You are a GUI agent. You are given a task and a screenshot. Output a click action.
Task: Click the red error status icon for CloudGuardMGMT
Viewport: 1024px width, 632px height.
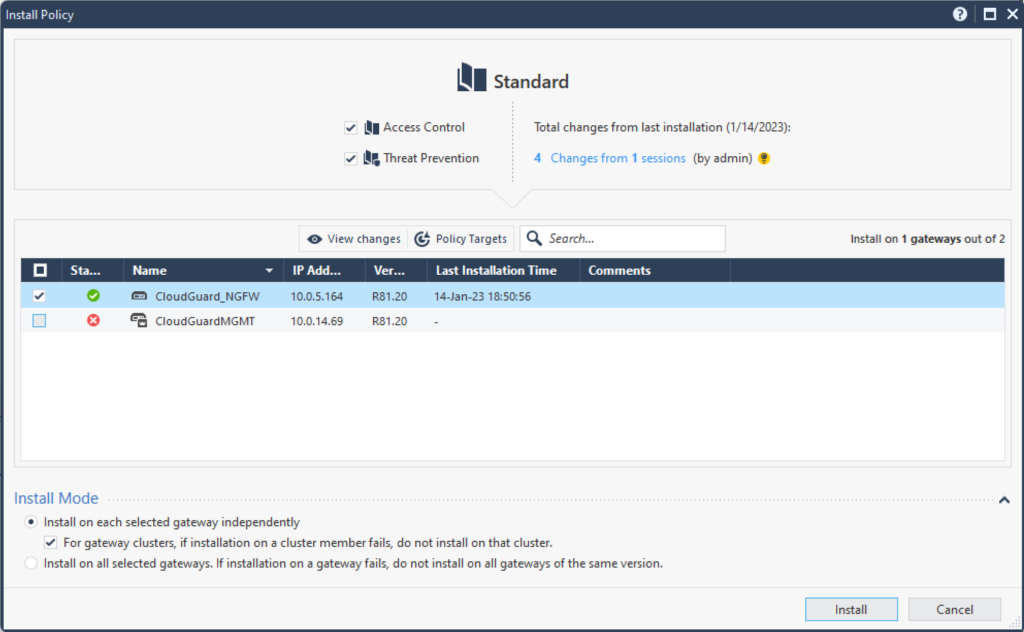[92, 320]
